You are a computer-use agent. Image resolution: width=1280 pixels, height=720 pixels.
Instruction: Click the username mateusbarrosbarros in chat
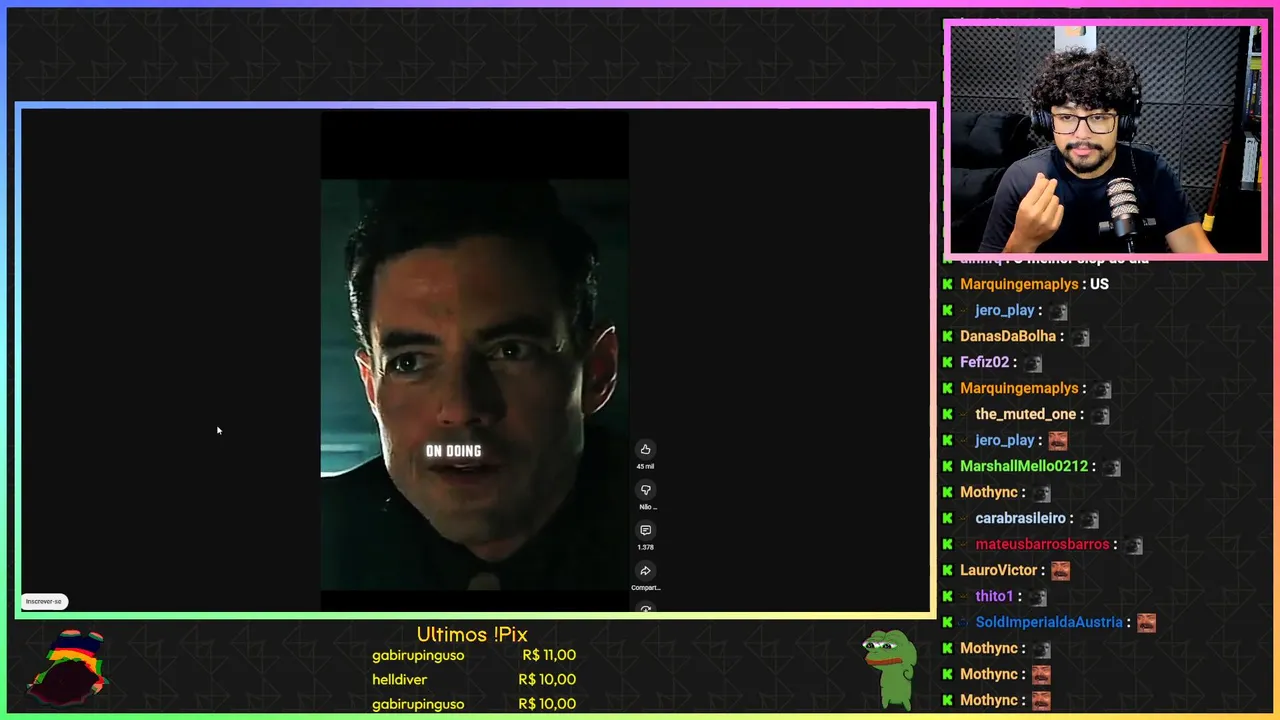tap(1042, 544)
